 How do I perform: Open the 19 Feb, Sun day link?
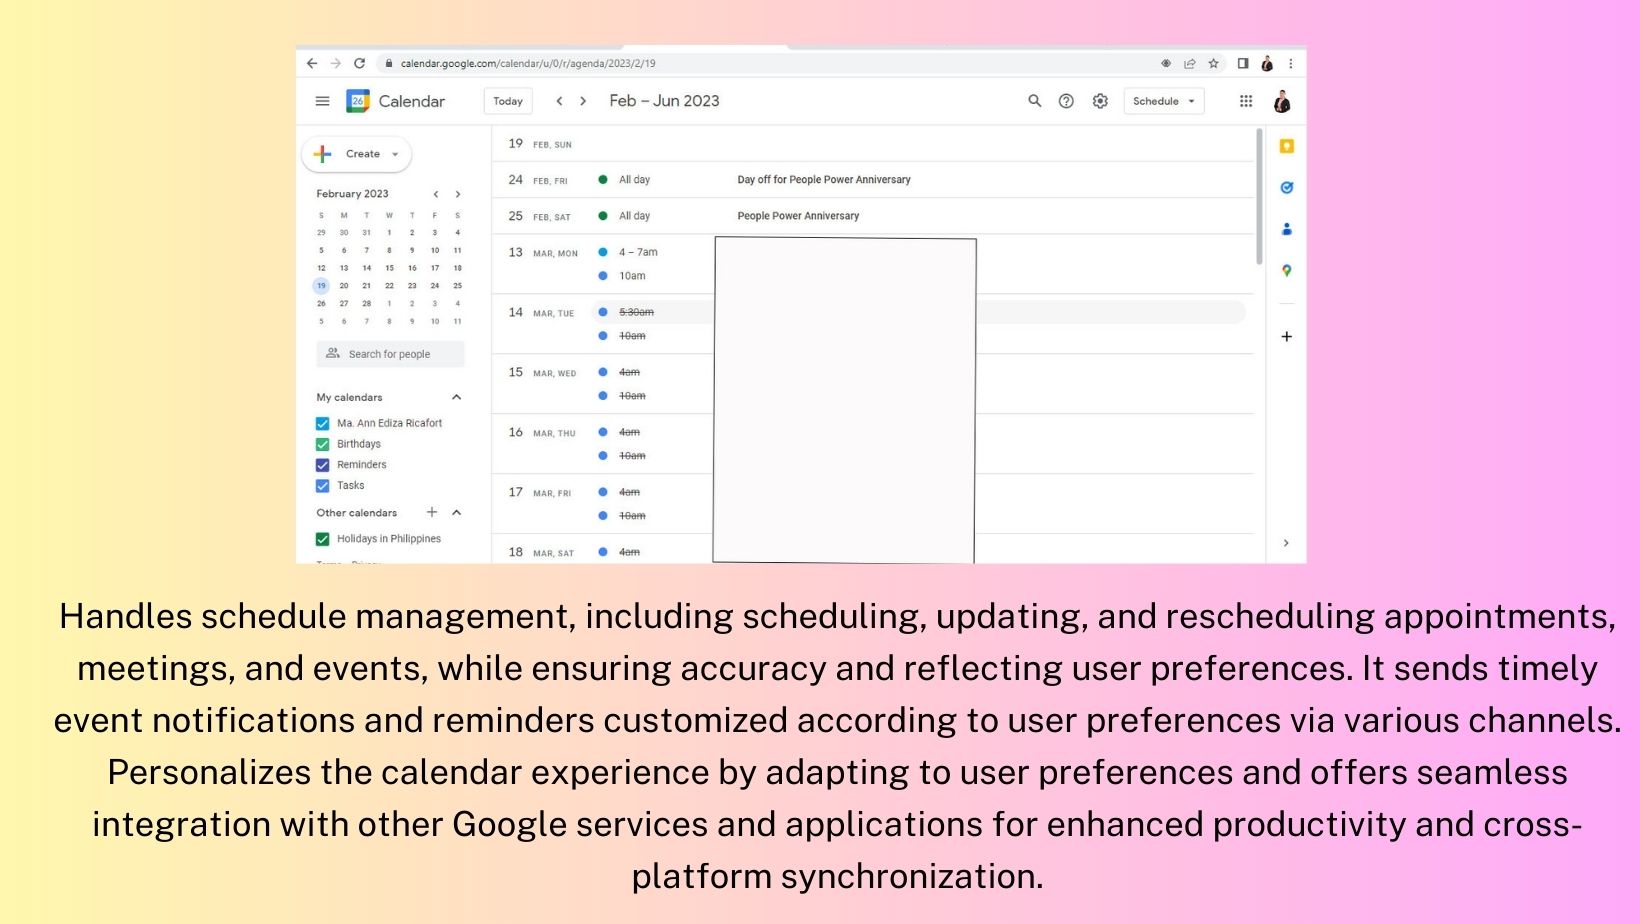pos(540,144)
